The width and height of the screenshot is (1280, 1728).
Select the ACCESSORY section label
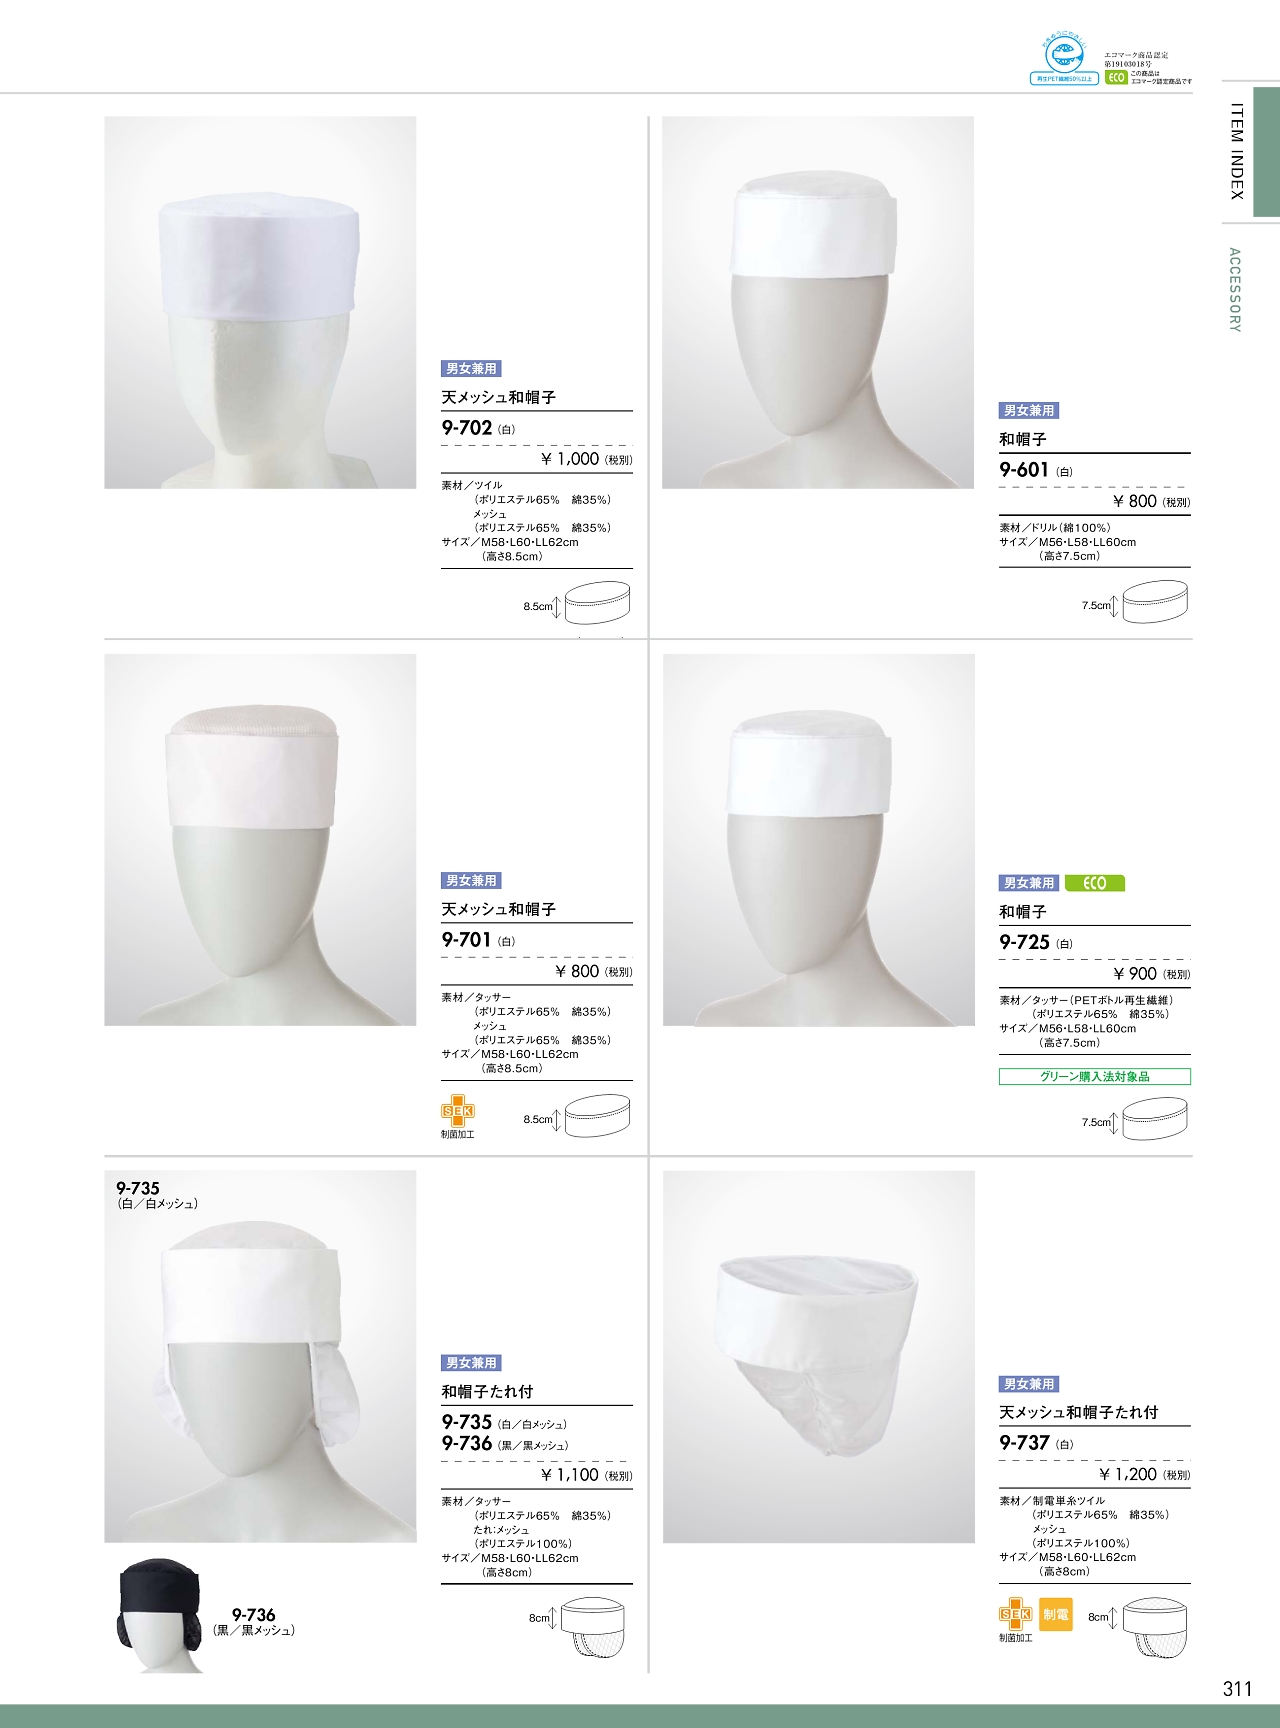coord(1235,290)
